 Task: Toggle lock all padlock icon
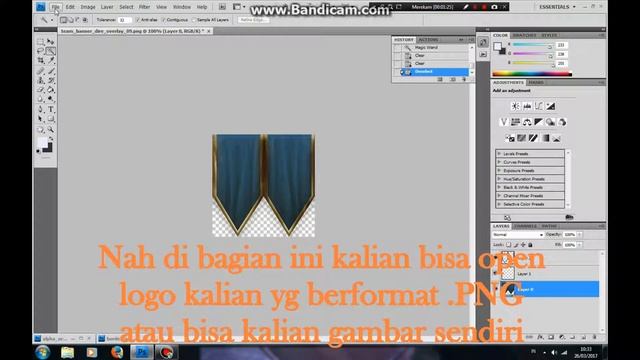(530, 245)
